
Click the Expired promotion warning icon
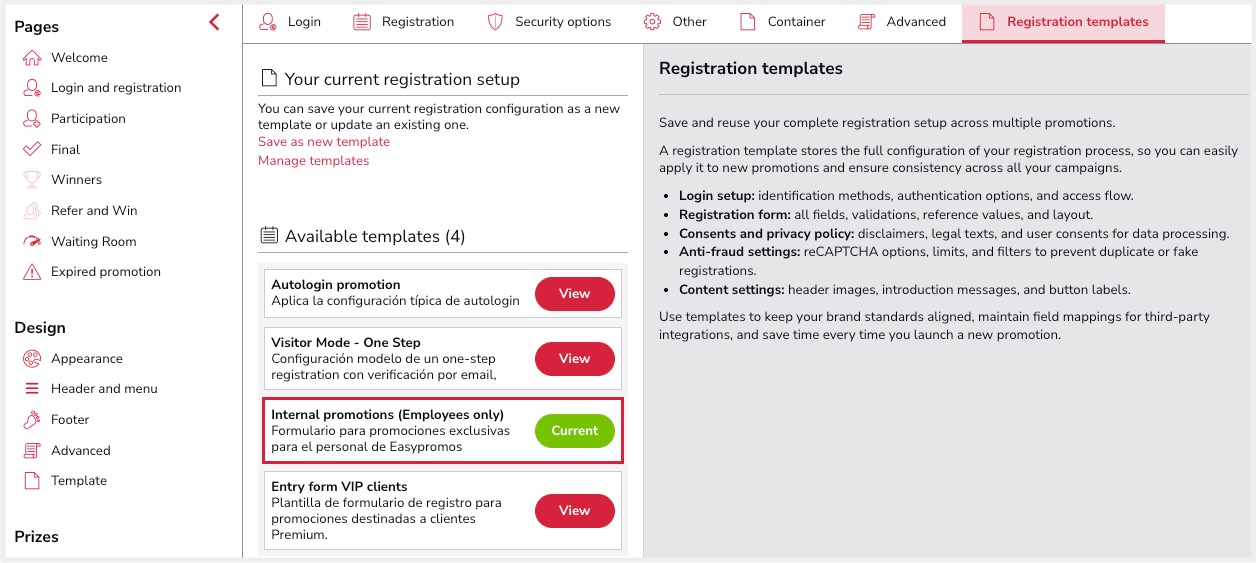(32, 272)
